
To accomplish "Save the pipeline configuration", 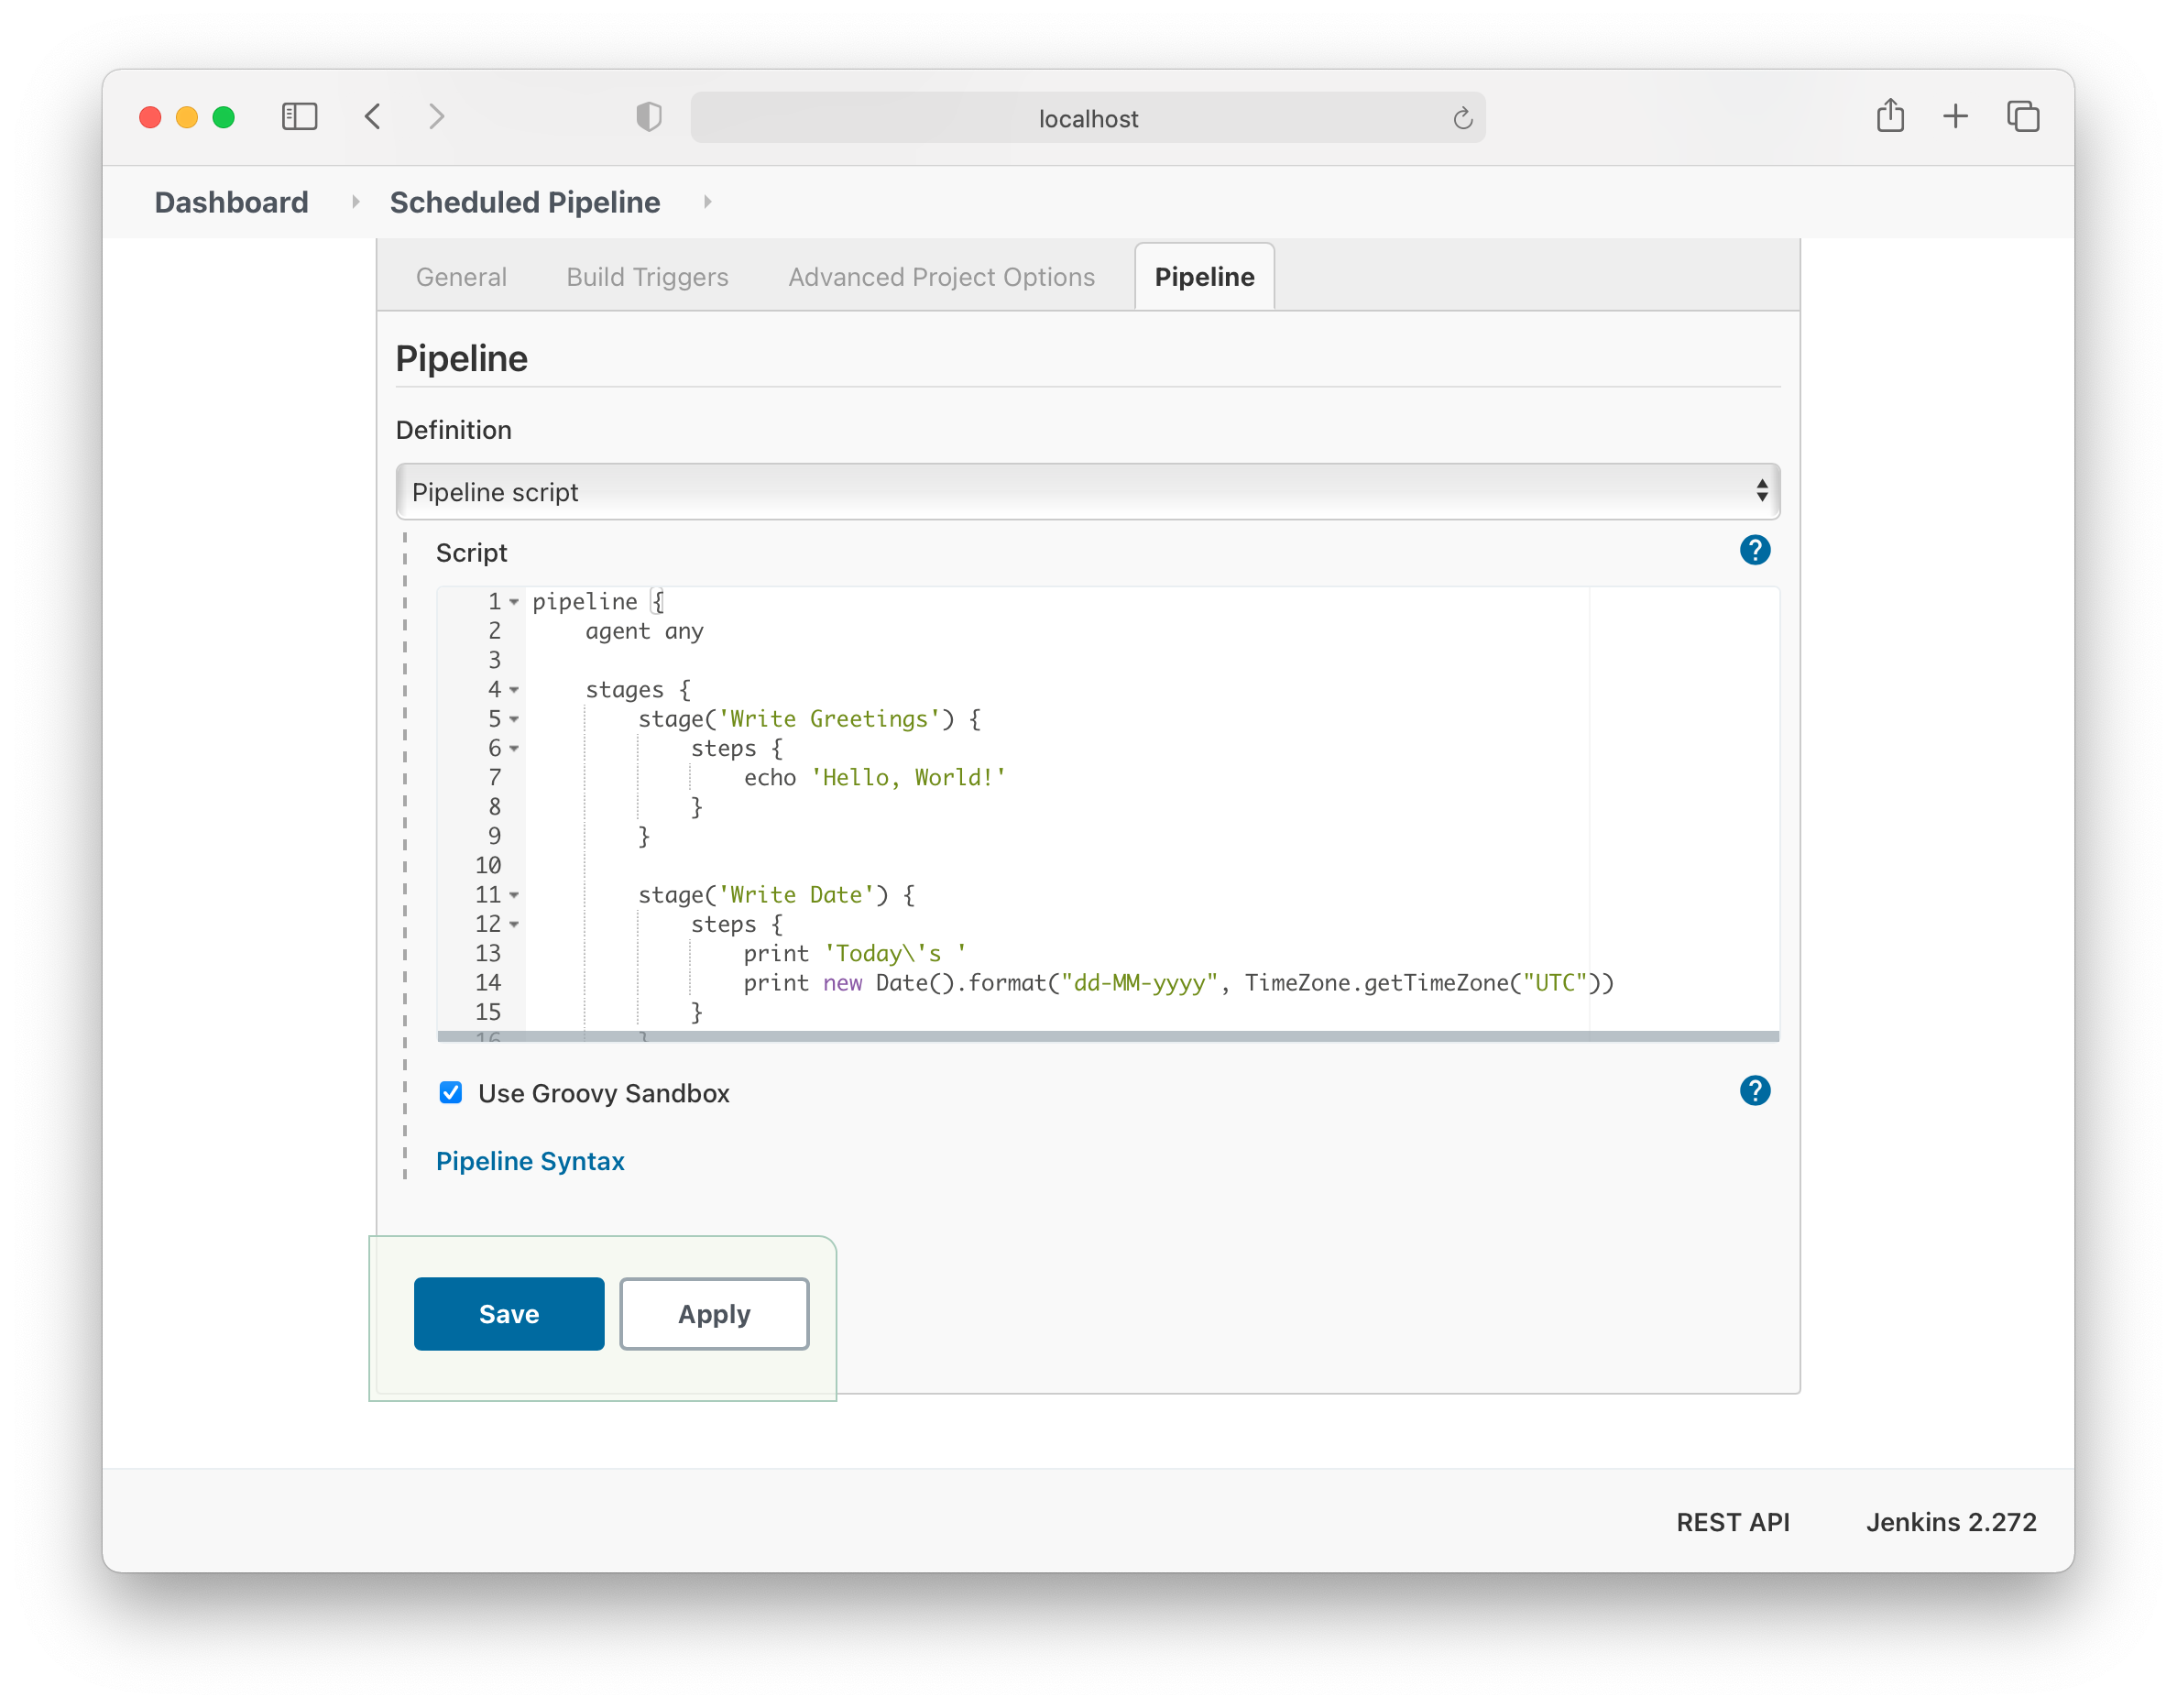I will [x=509, y=1314].
